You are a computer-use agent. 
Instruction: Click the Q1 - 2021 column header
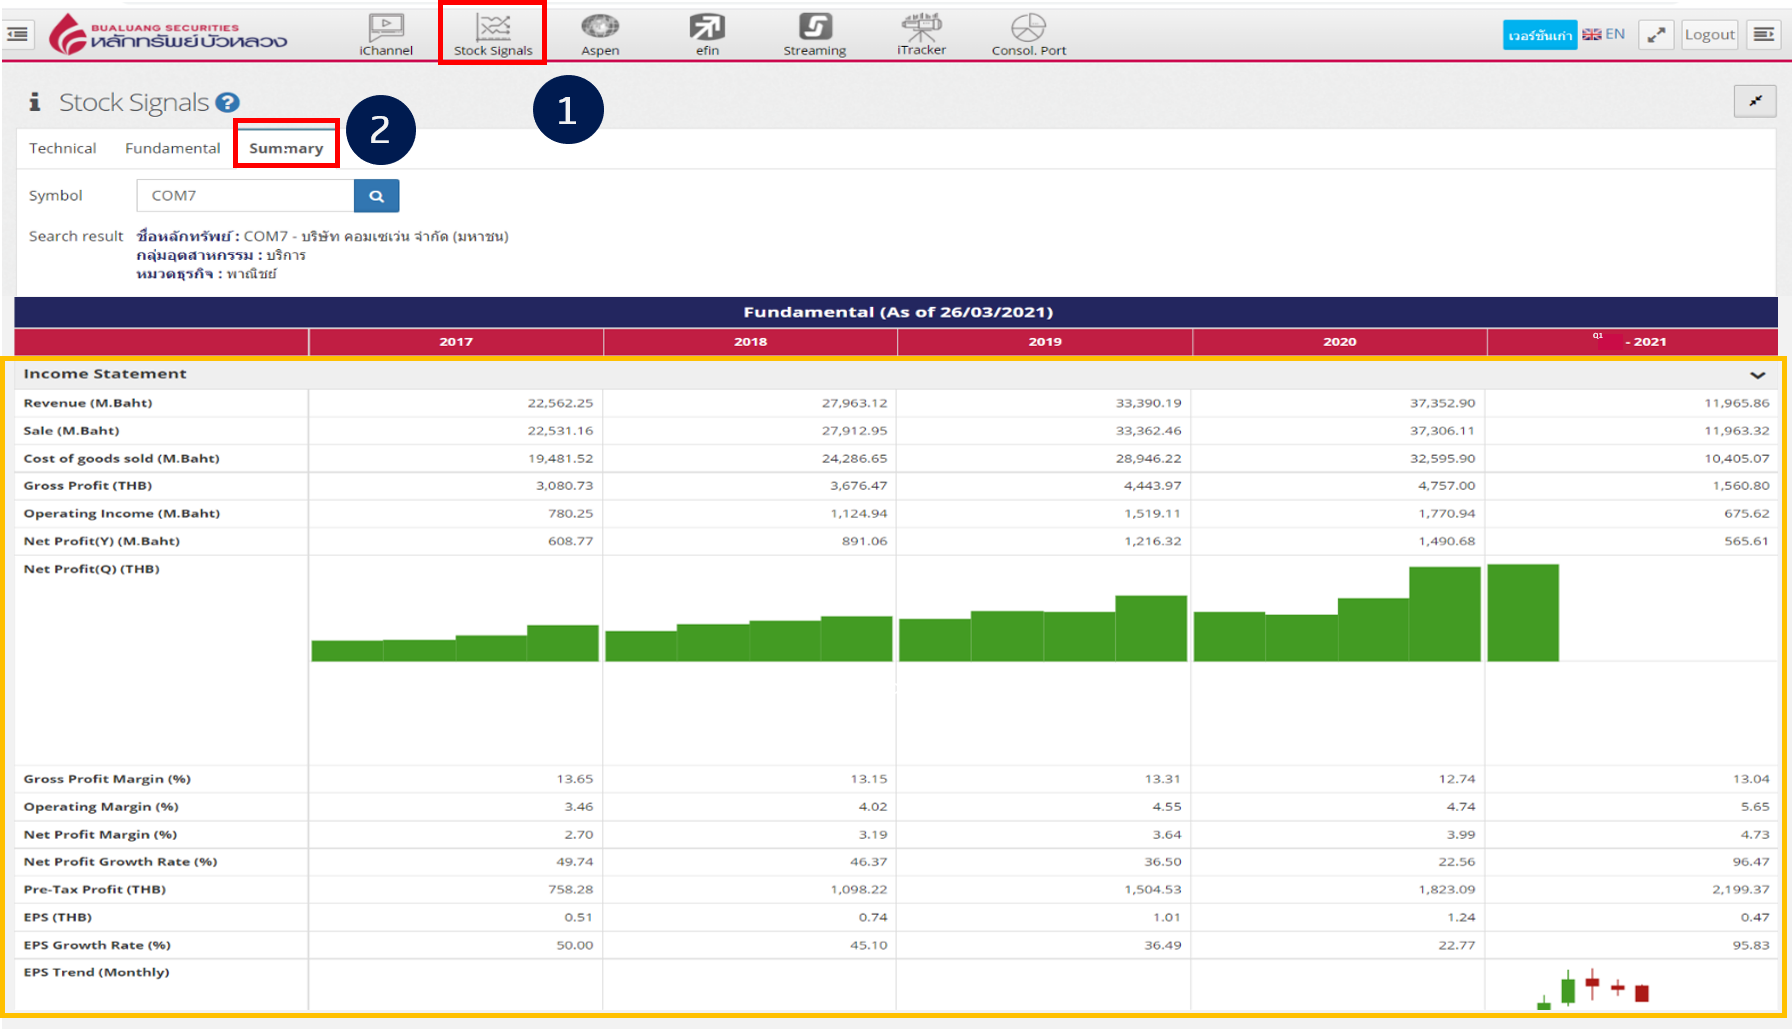1632,342
